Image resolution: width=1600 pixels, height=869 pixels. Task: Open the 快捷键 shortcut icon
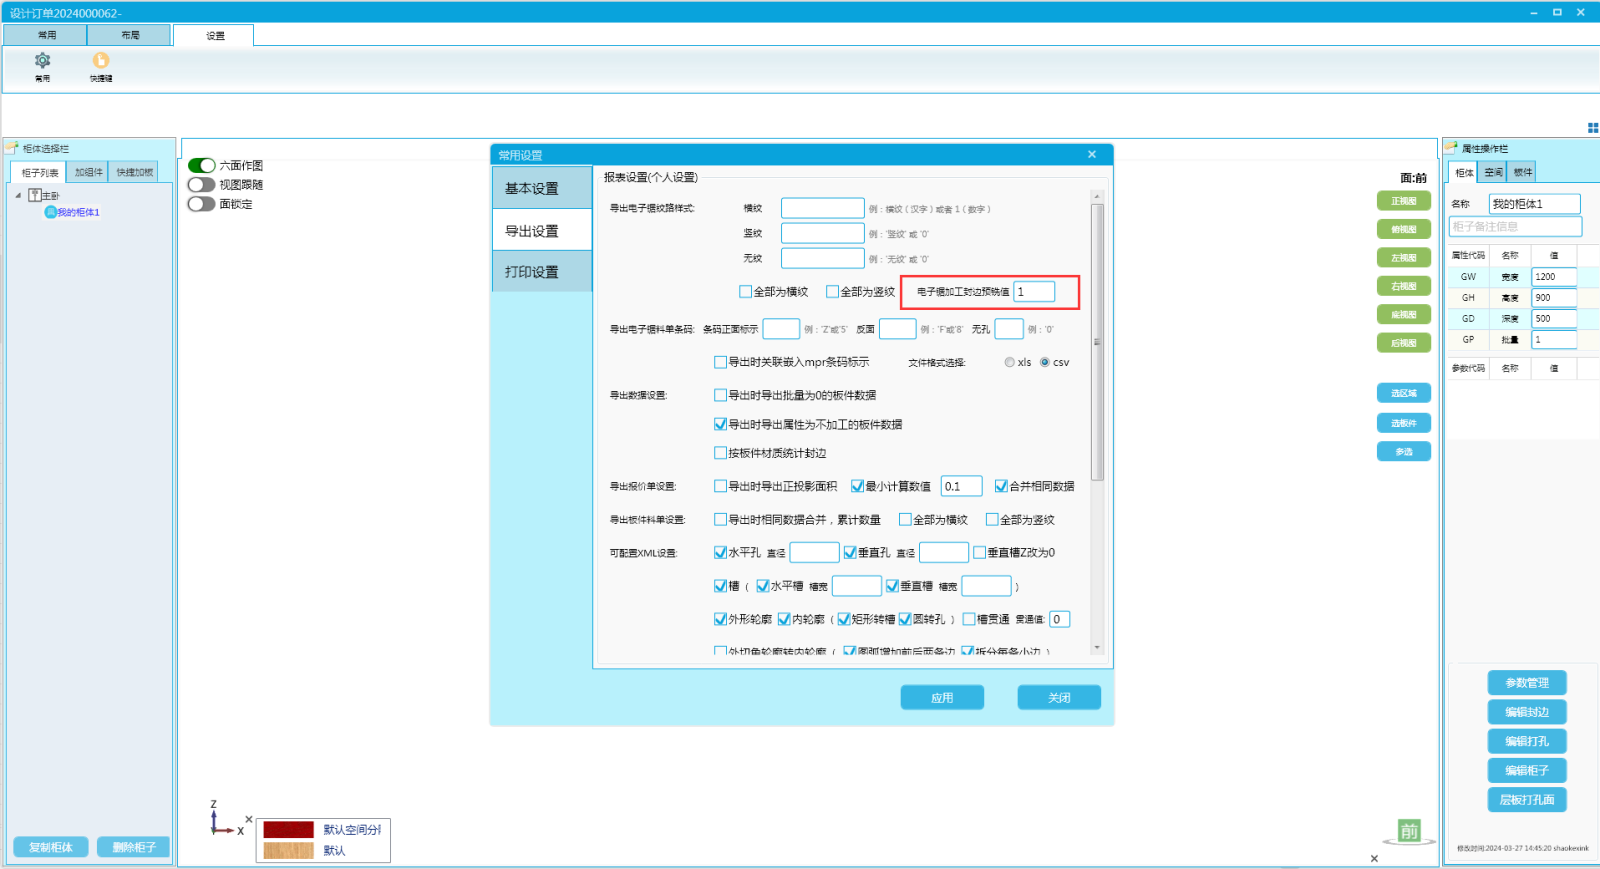tap(101, 60)
